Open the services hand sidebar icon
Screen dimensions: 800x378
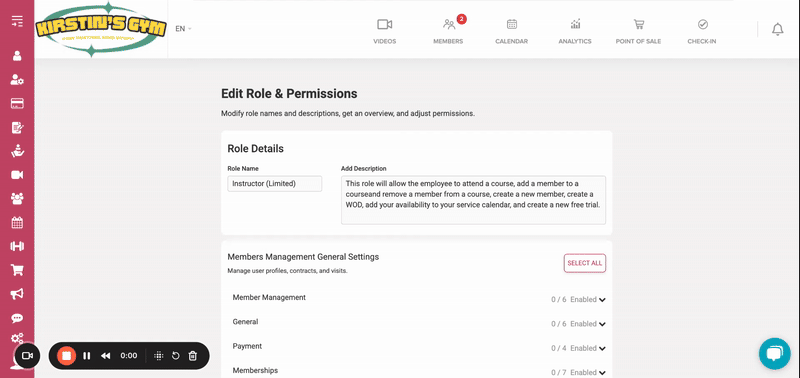(x=17, y=151)
